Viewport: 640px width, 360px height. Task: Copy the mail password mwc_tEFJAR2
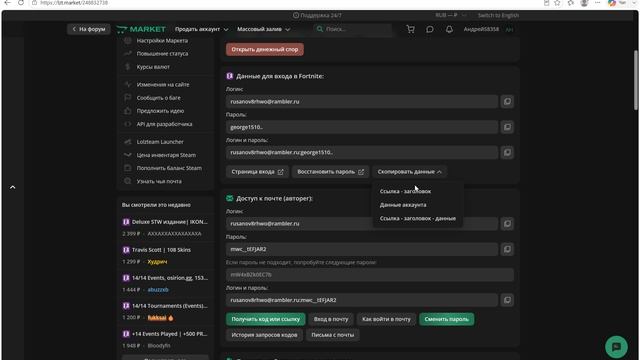coord(507,249)
